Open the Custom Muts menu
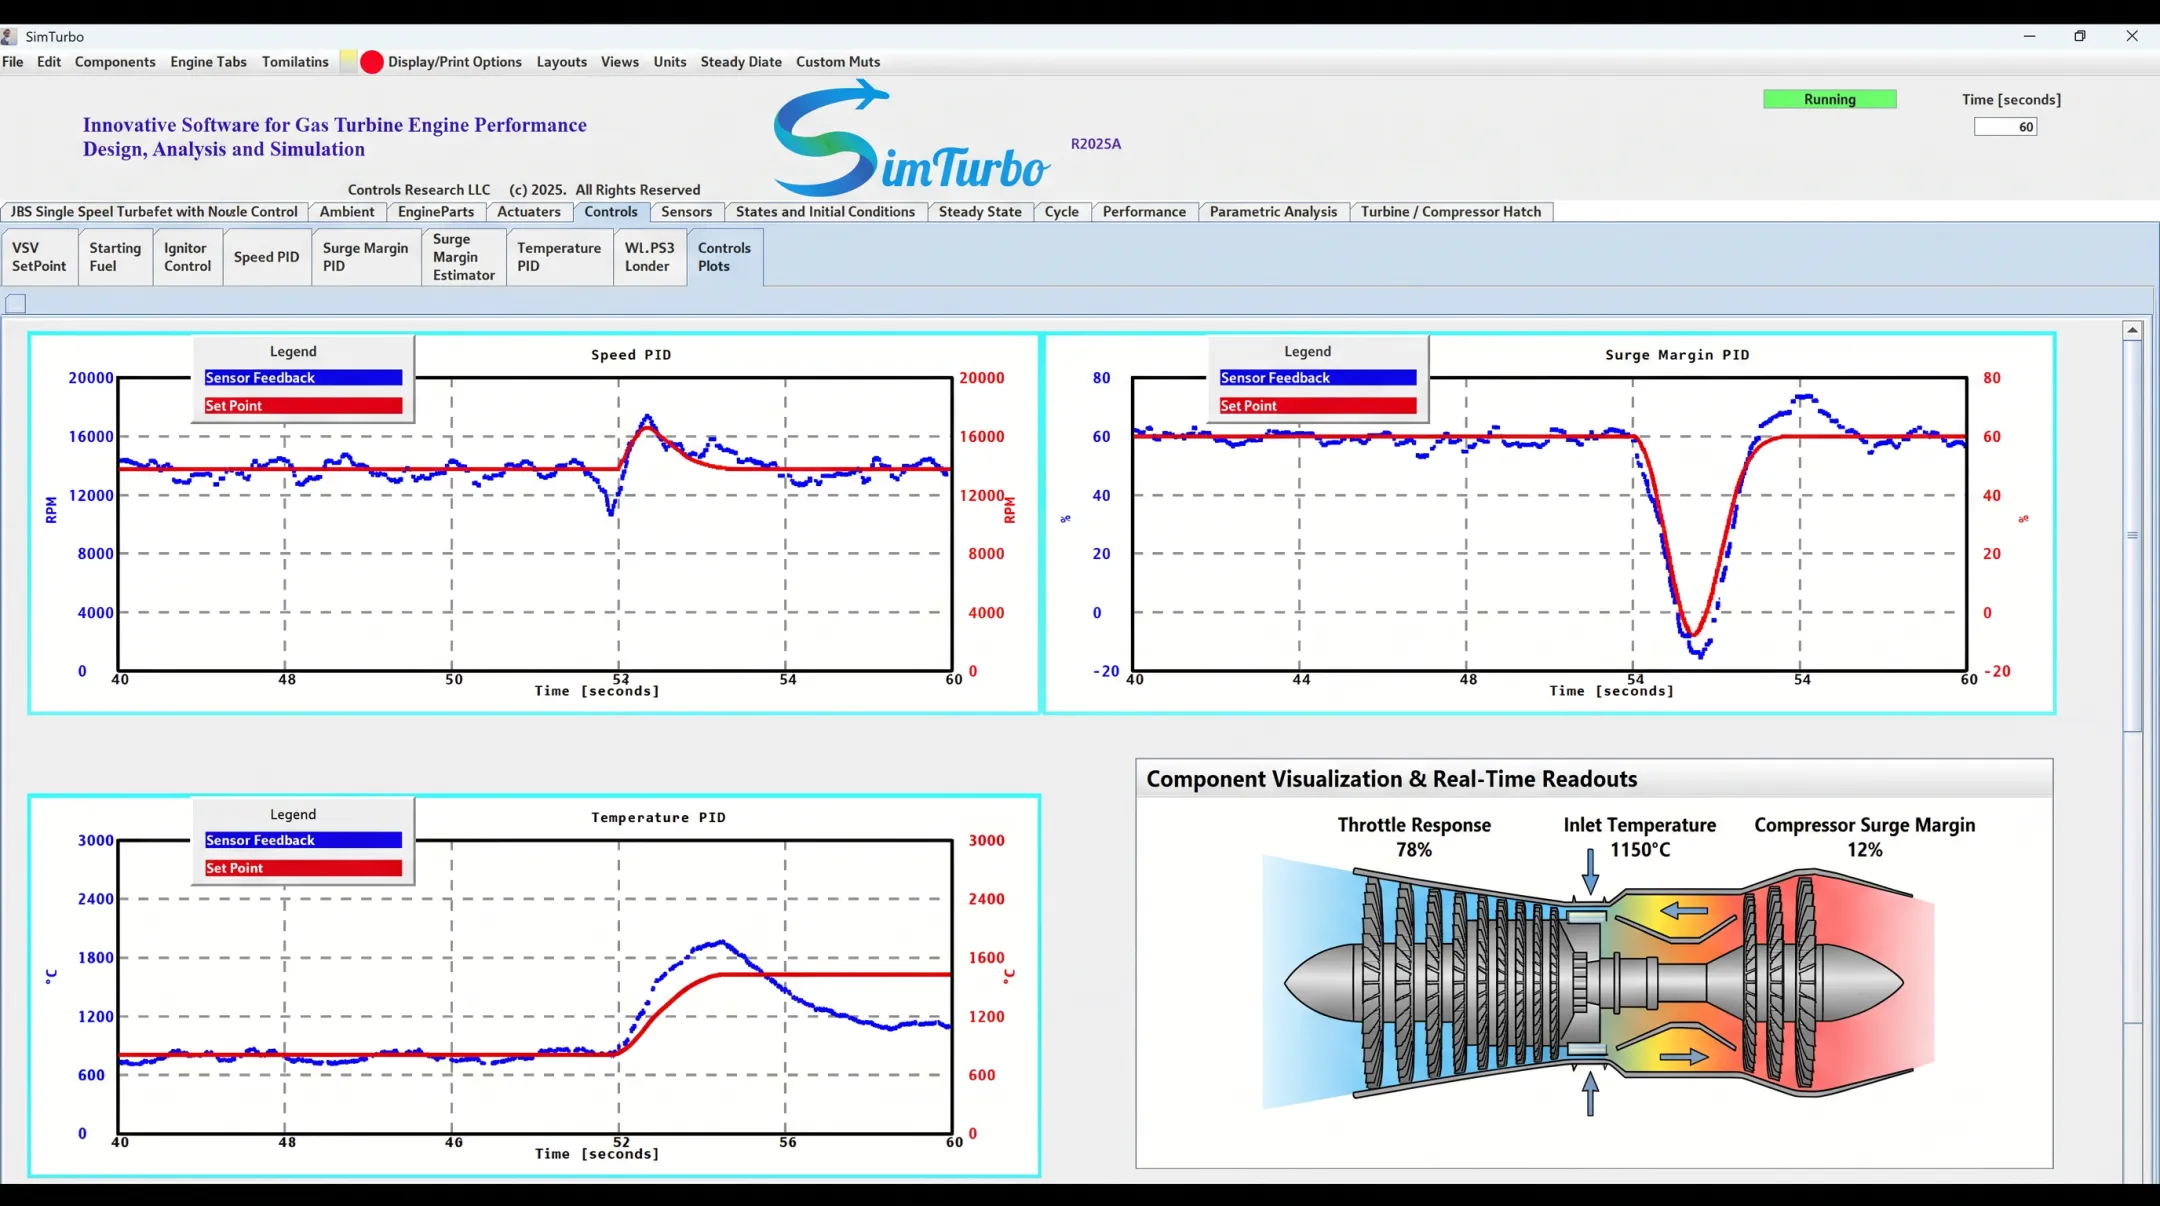2160x1206 pixels. (x=838, y=62)
